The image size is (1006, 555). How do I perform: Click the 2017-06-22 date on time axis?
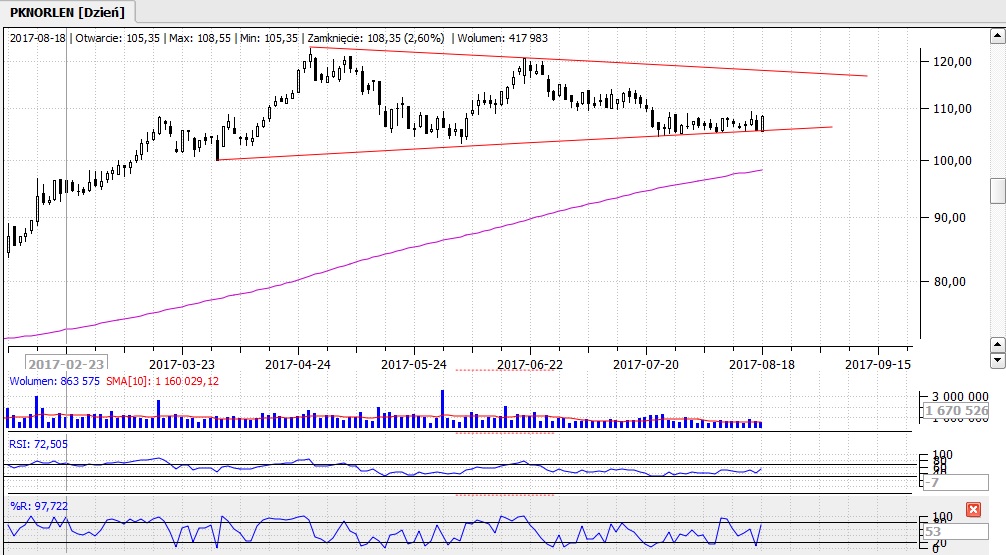530,364
